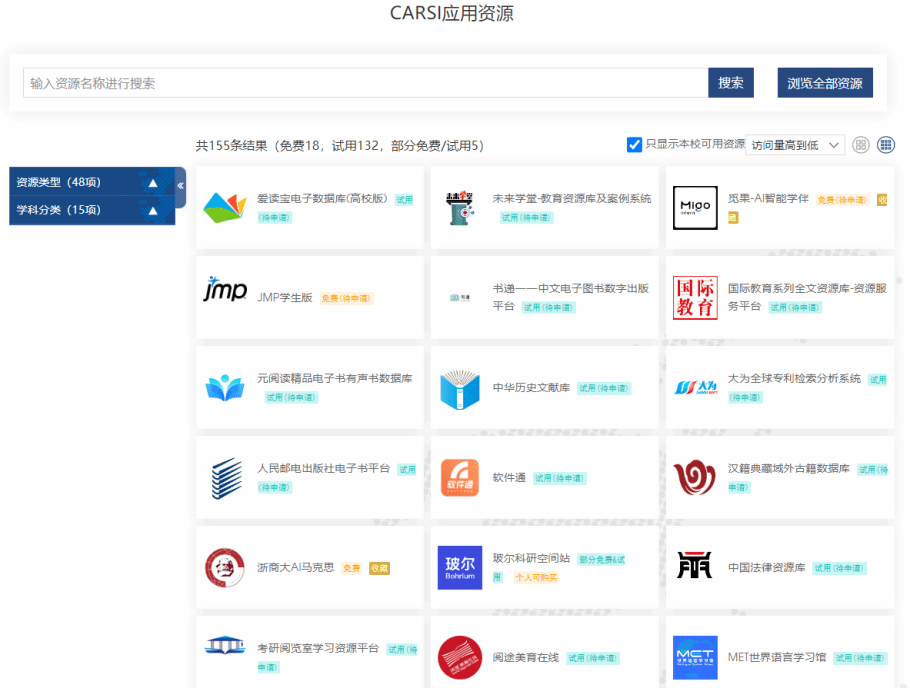Open the 软件通 orange logo
The width and height of the screenshot is (910, 688).
click(460, 478)
